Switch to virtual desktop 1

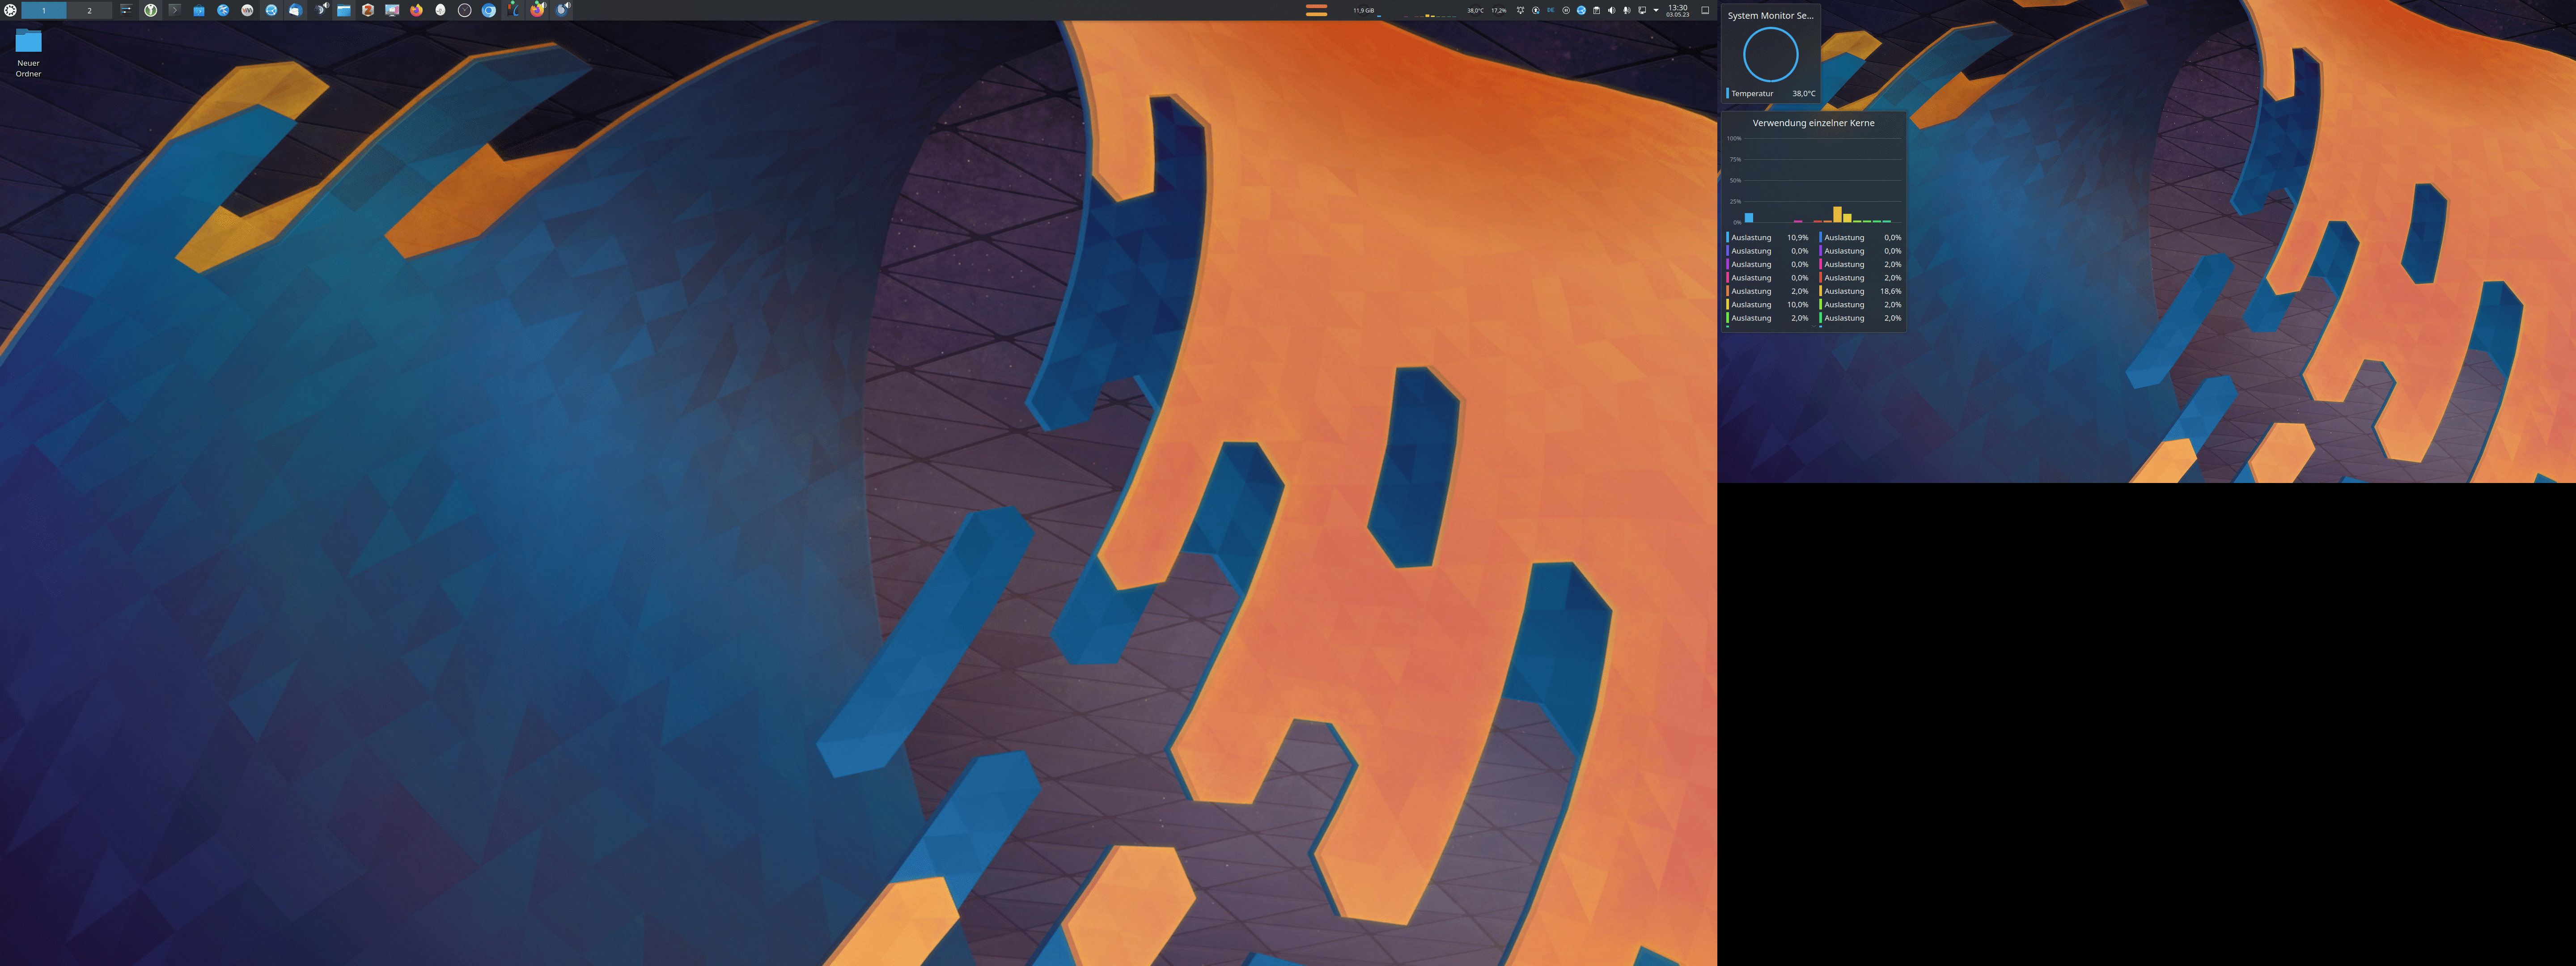click(x=44, y=10)
